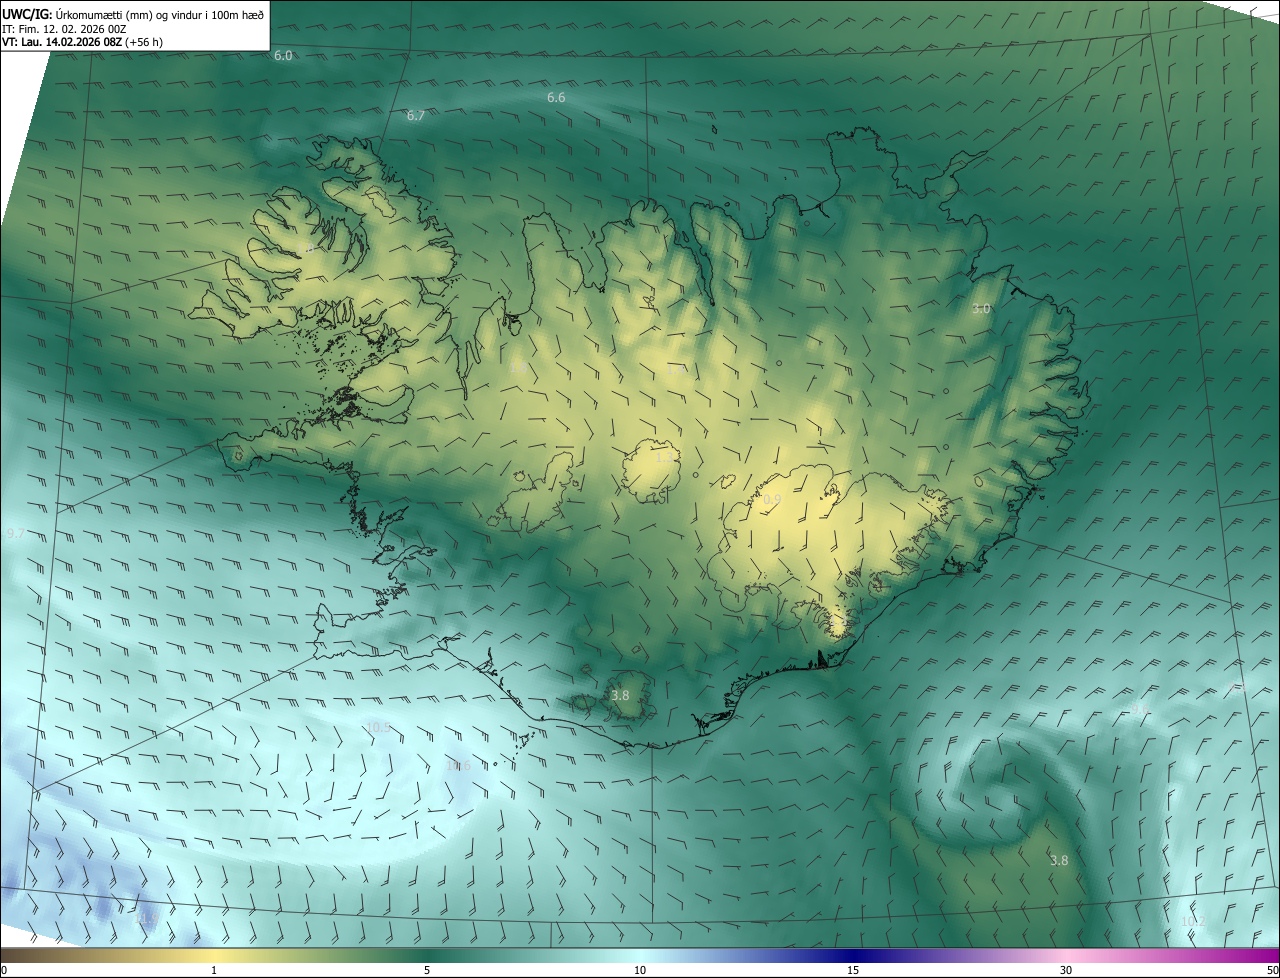The width and height of the screenshot is (1280, 978).
Task: Click the 6.0 precipitation value label
Action: point(283,56)
